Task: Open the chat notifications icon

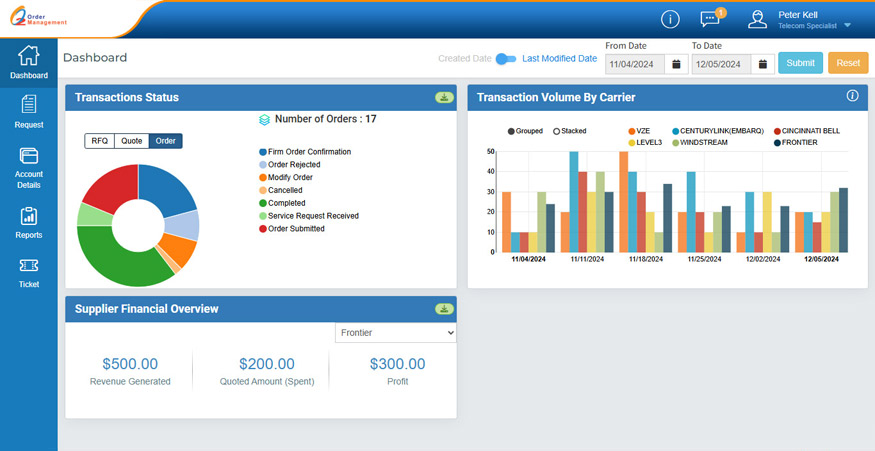Action: tap(710, 19)
